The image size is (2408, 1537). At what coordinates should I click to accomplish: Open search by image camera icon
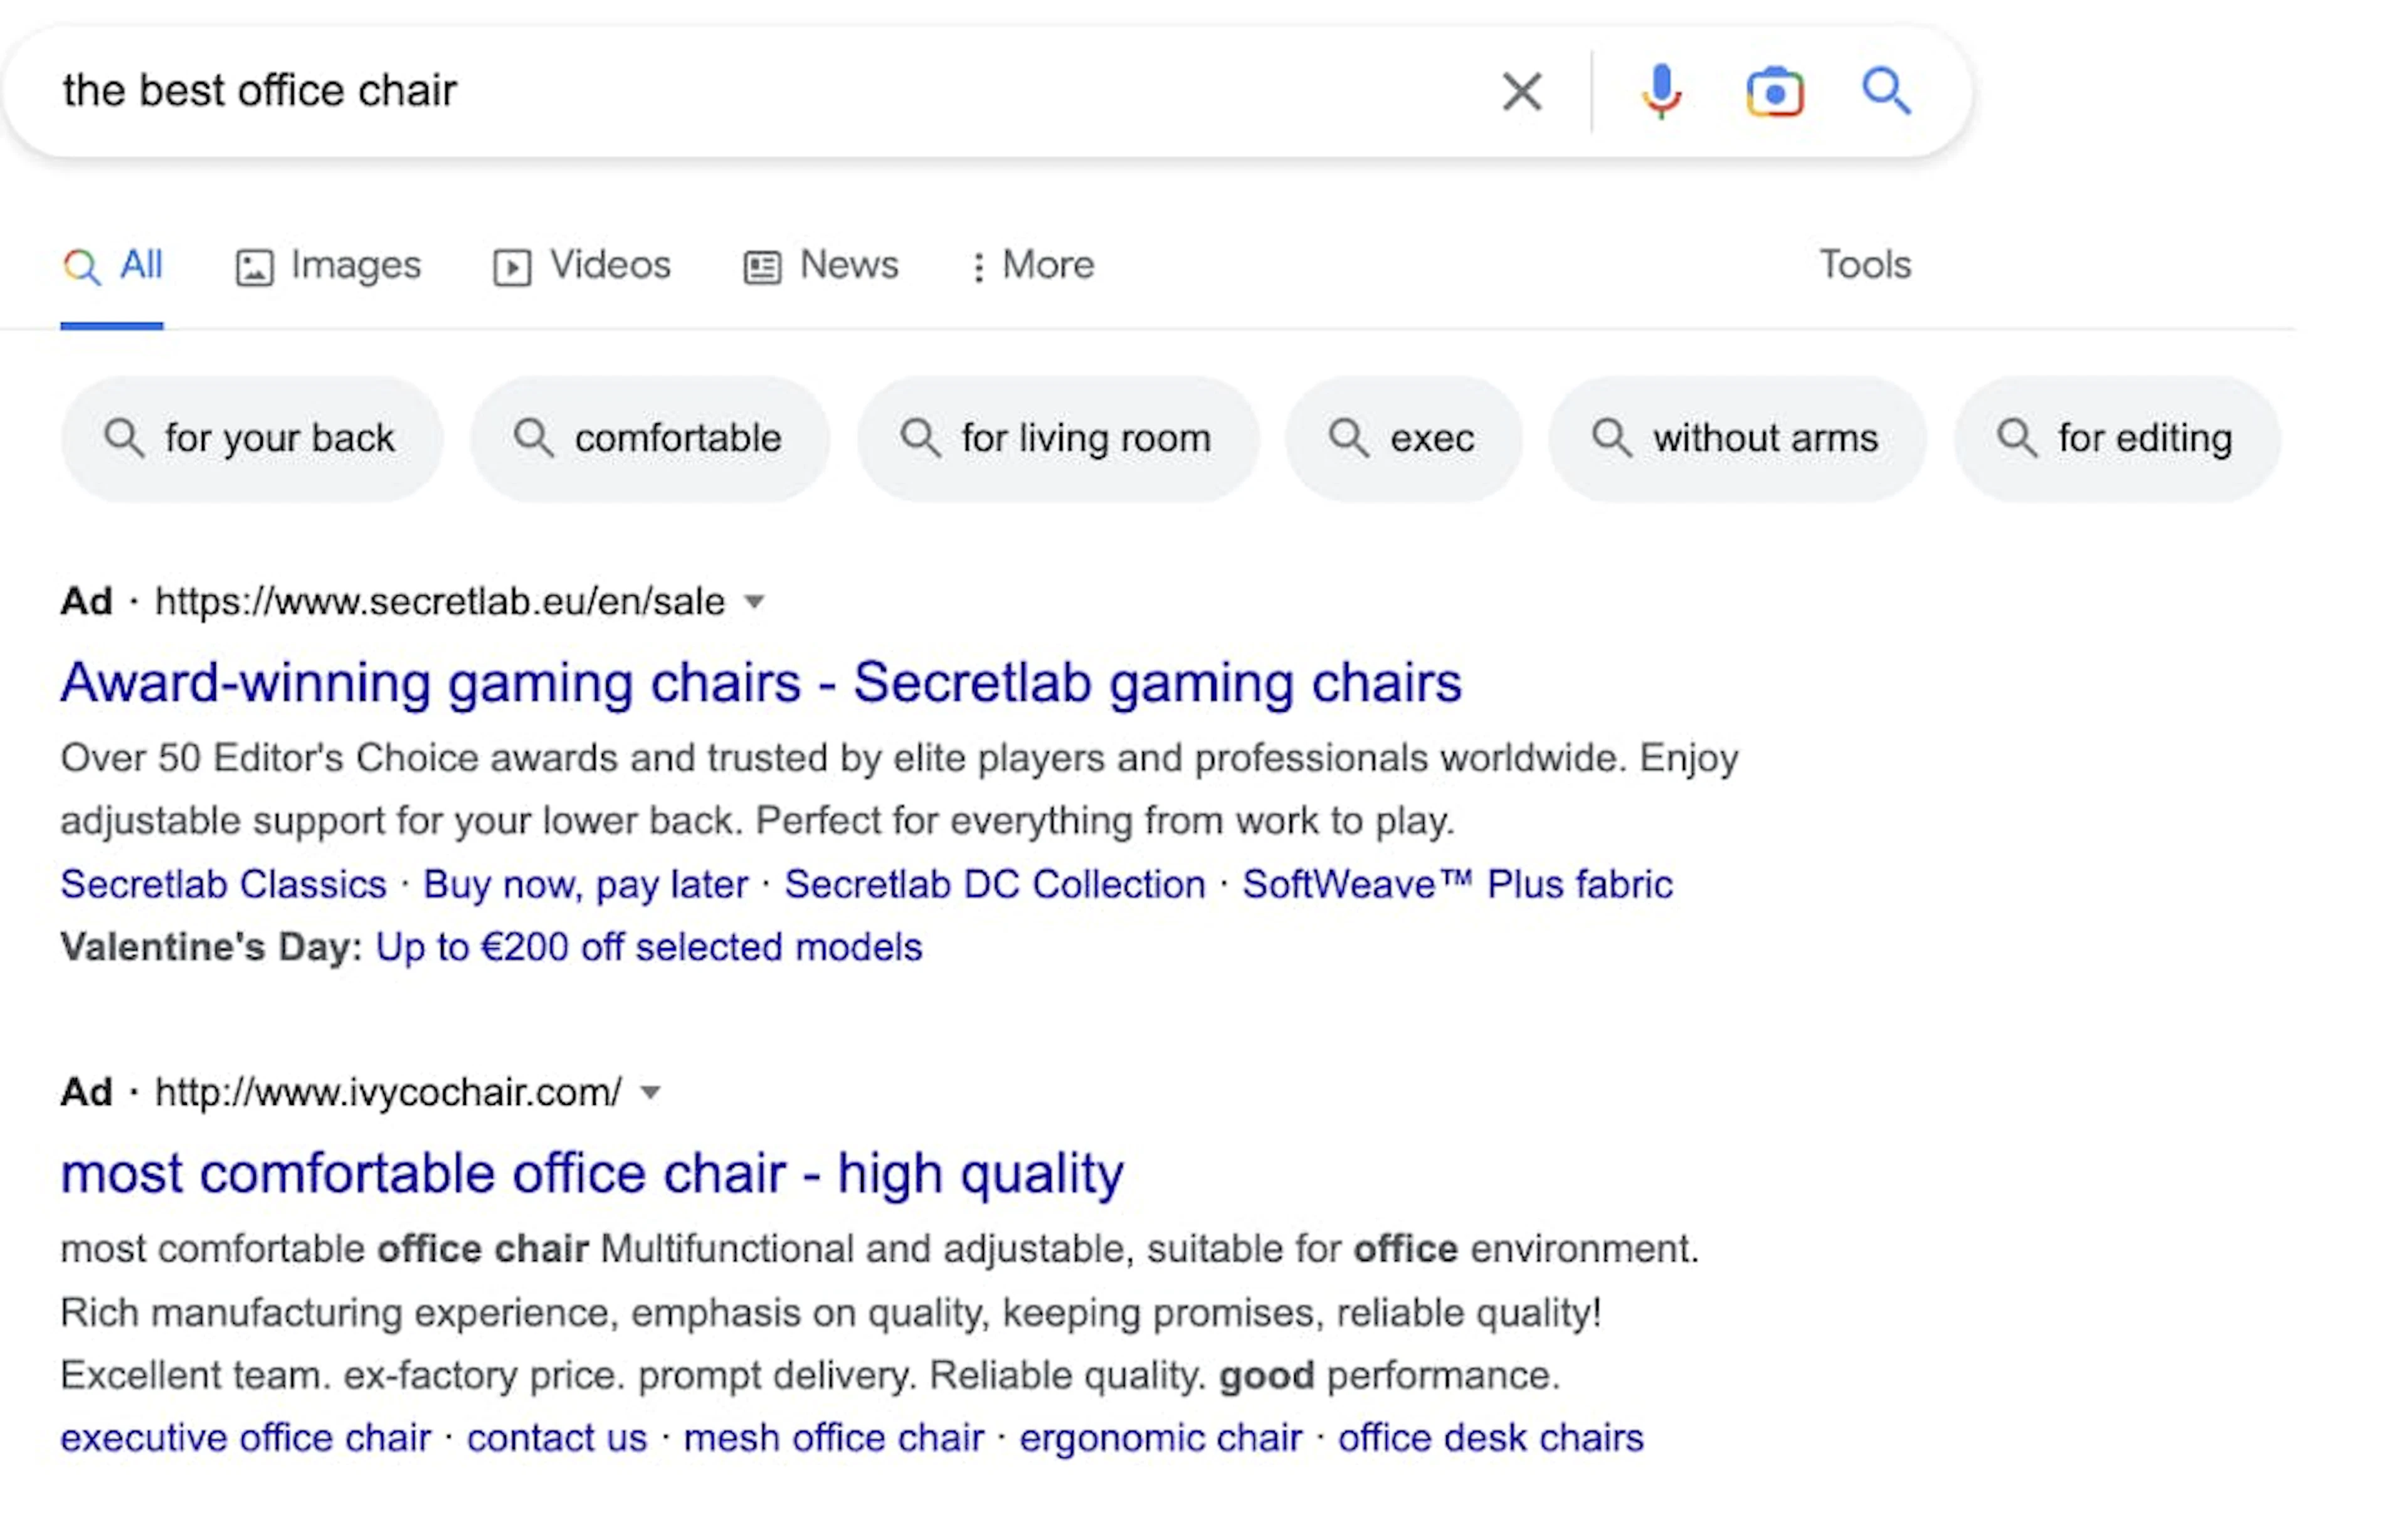pos(1775,92)
